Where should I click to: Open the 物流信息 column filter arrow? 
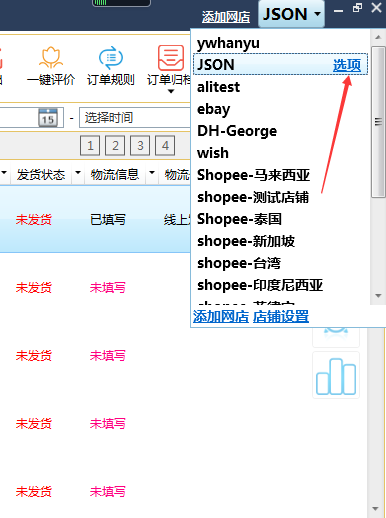(152, 173)
